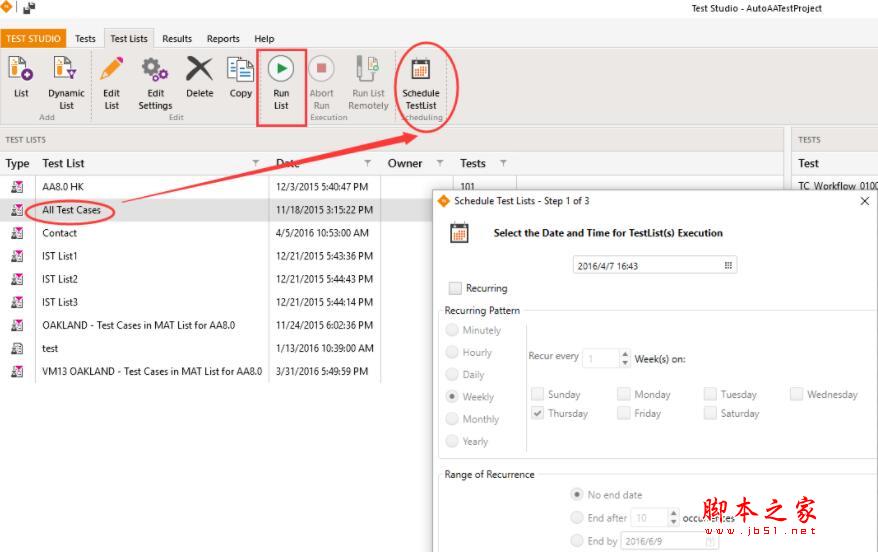Check the Tuesday checkbox
Viewport: 878px width, 552px height.
click(x=710, y=394)
